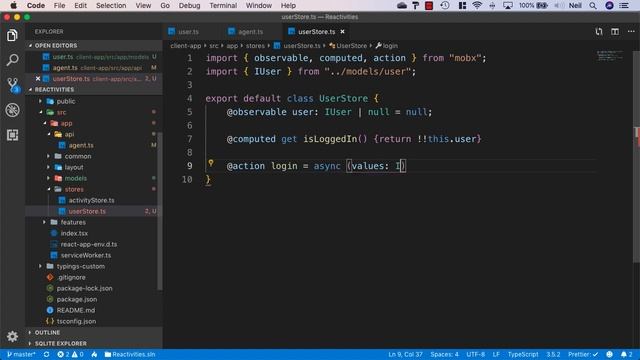Open index.tsx in the file tree

tap(74, 233)
